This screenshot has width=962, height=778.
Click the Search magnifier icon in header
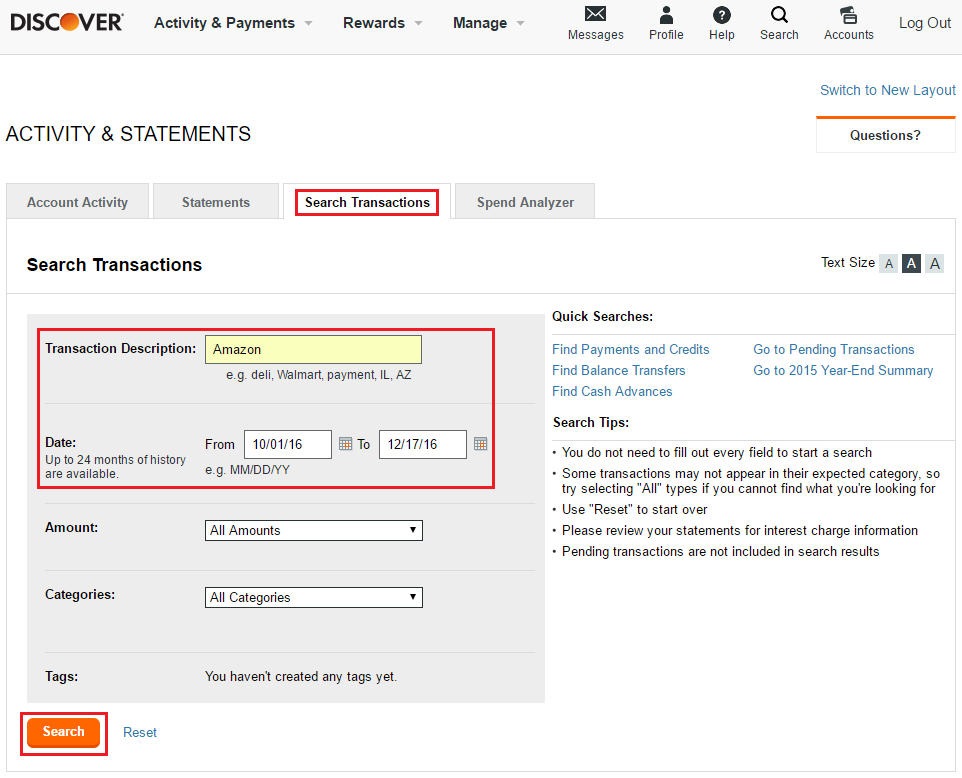tap(779, 15)
